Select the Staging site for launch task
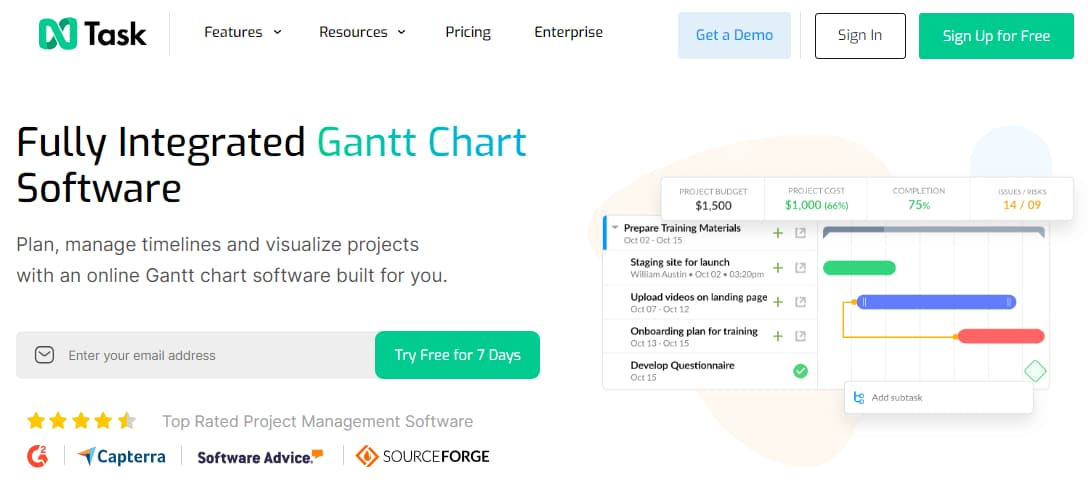The image size is (1088, 500). pos(679,262)
